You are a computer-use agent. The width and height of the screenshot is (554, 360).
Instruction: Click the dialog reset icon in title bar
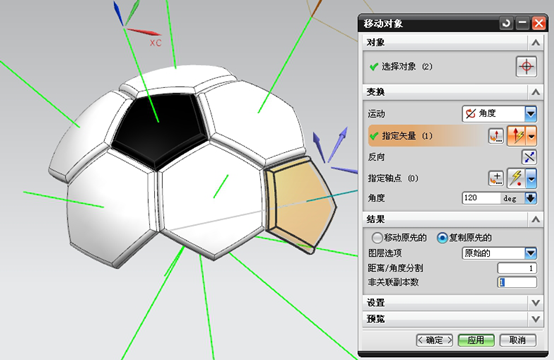click(506, 23)
